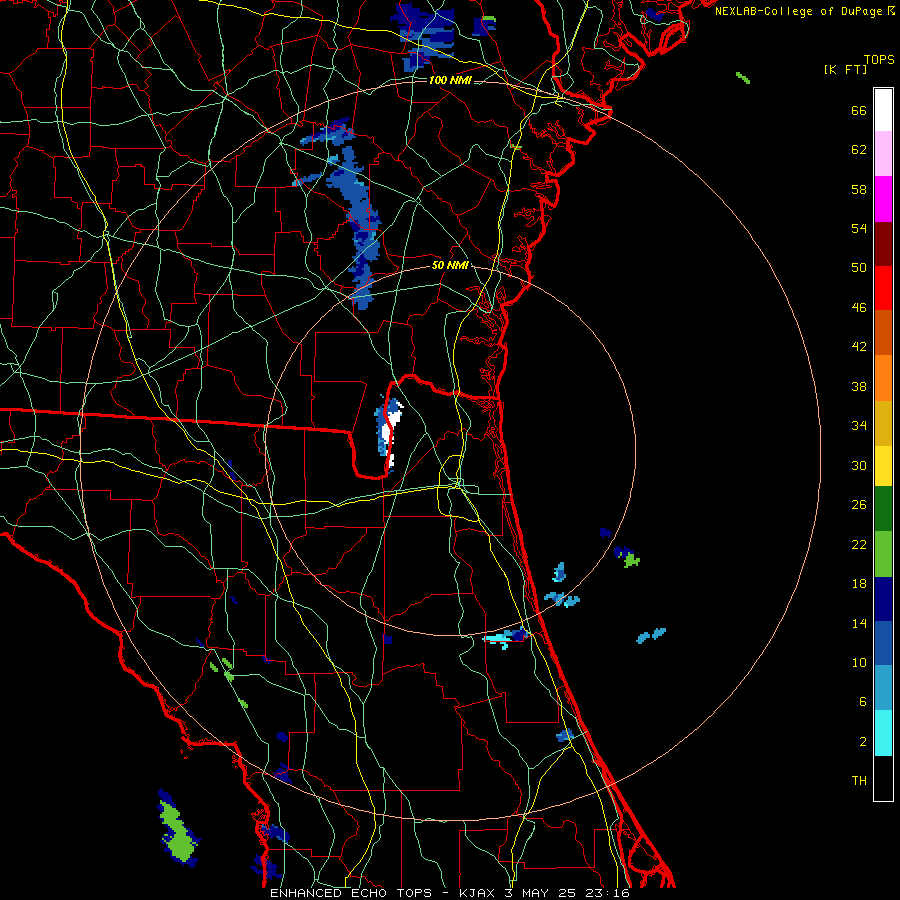Viewport: 900px width, 900px height.
Task: Click the '10' legend value
Action: pos(859,662)
